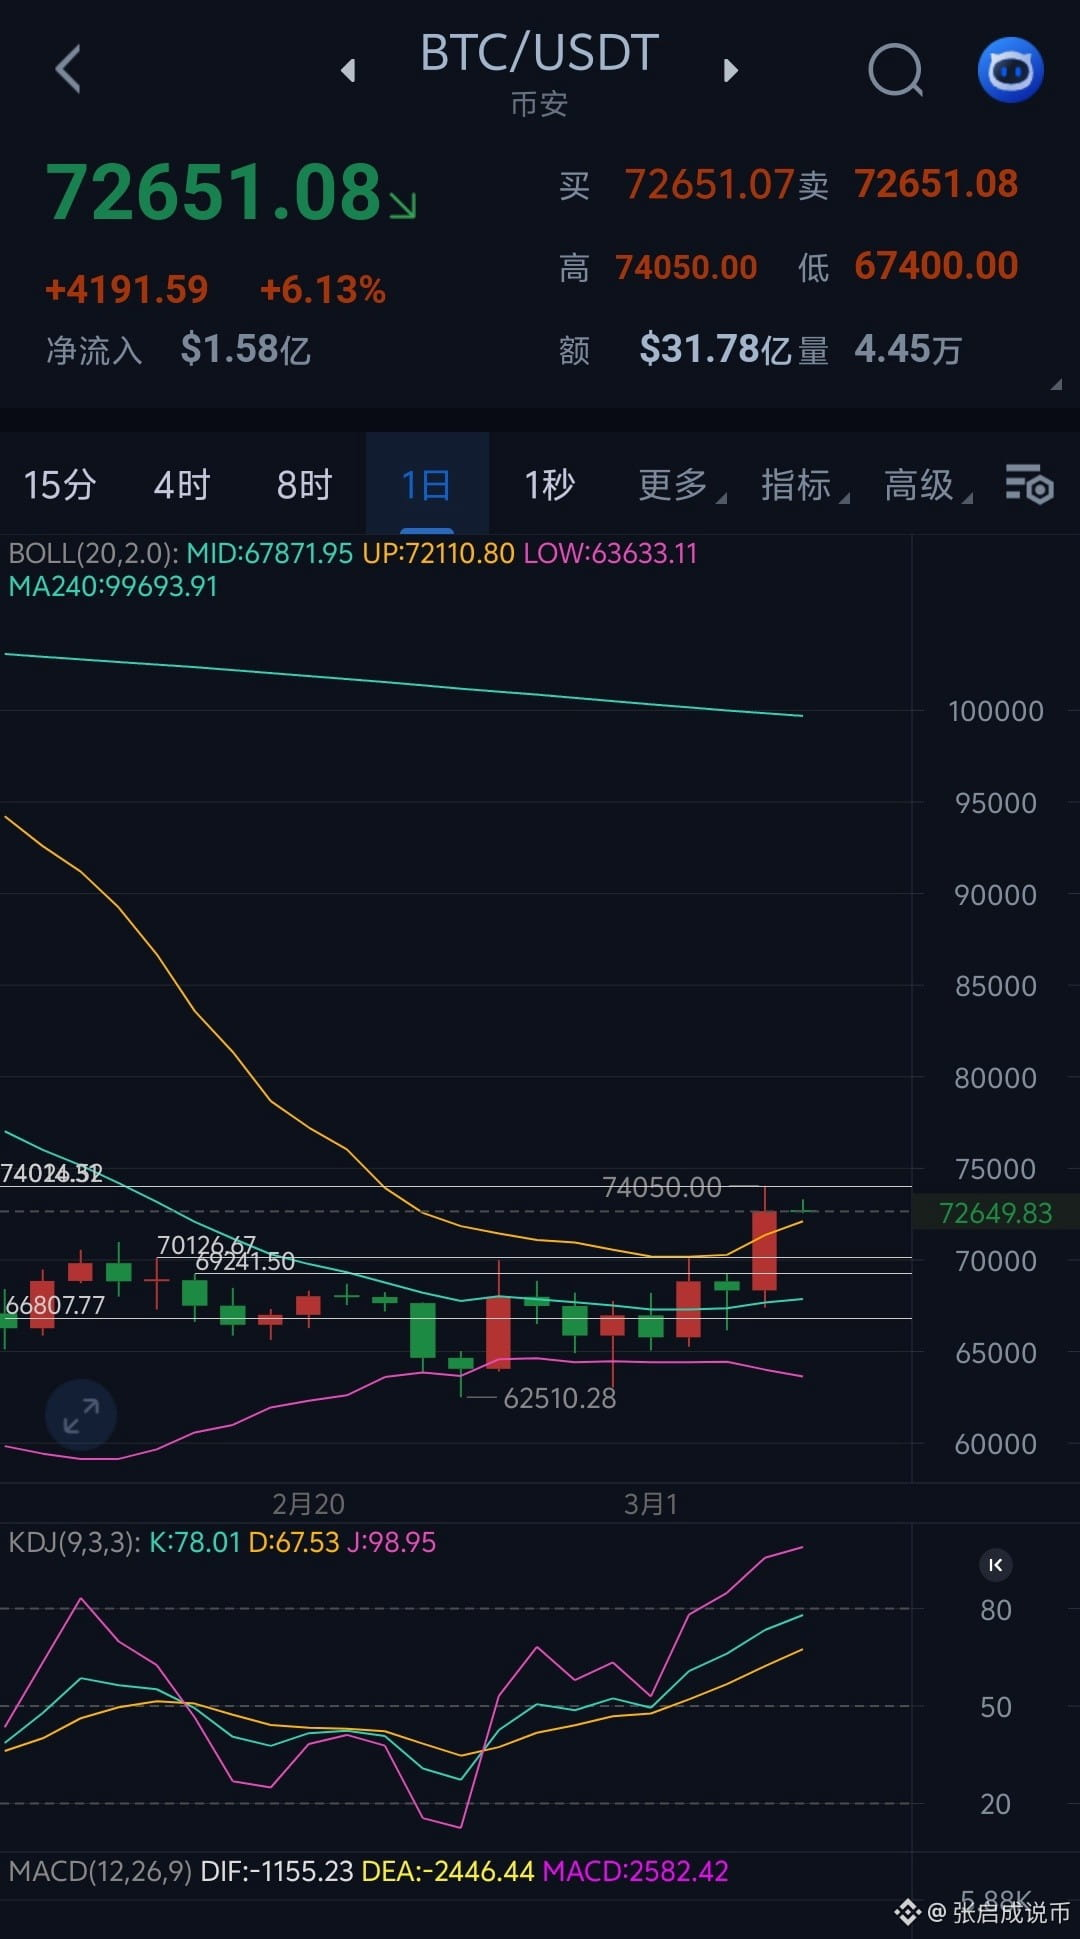This screenshot has width=1080, height=1939.
Task: Tap the 3月1 date axis label
Action: pos(651,1504)
